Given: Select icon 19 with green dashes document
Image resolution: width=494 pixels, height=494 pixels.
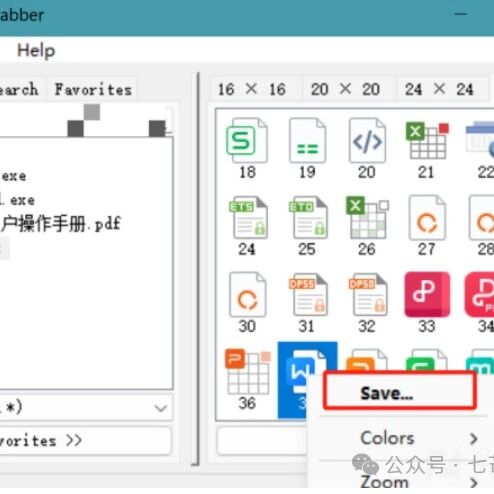Looking at the screenshot, I should pos(307,141).
